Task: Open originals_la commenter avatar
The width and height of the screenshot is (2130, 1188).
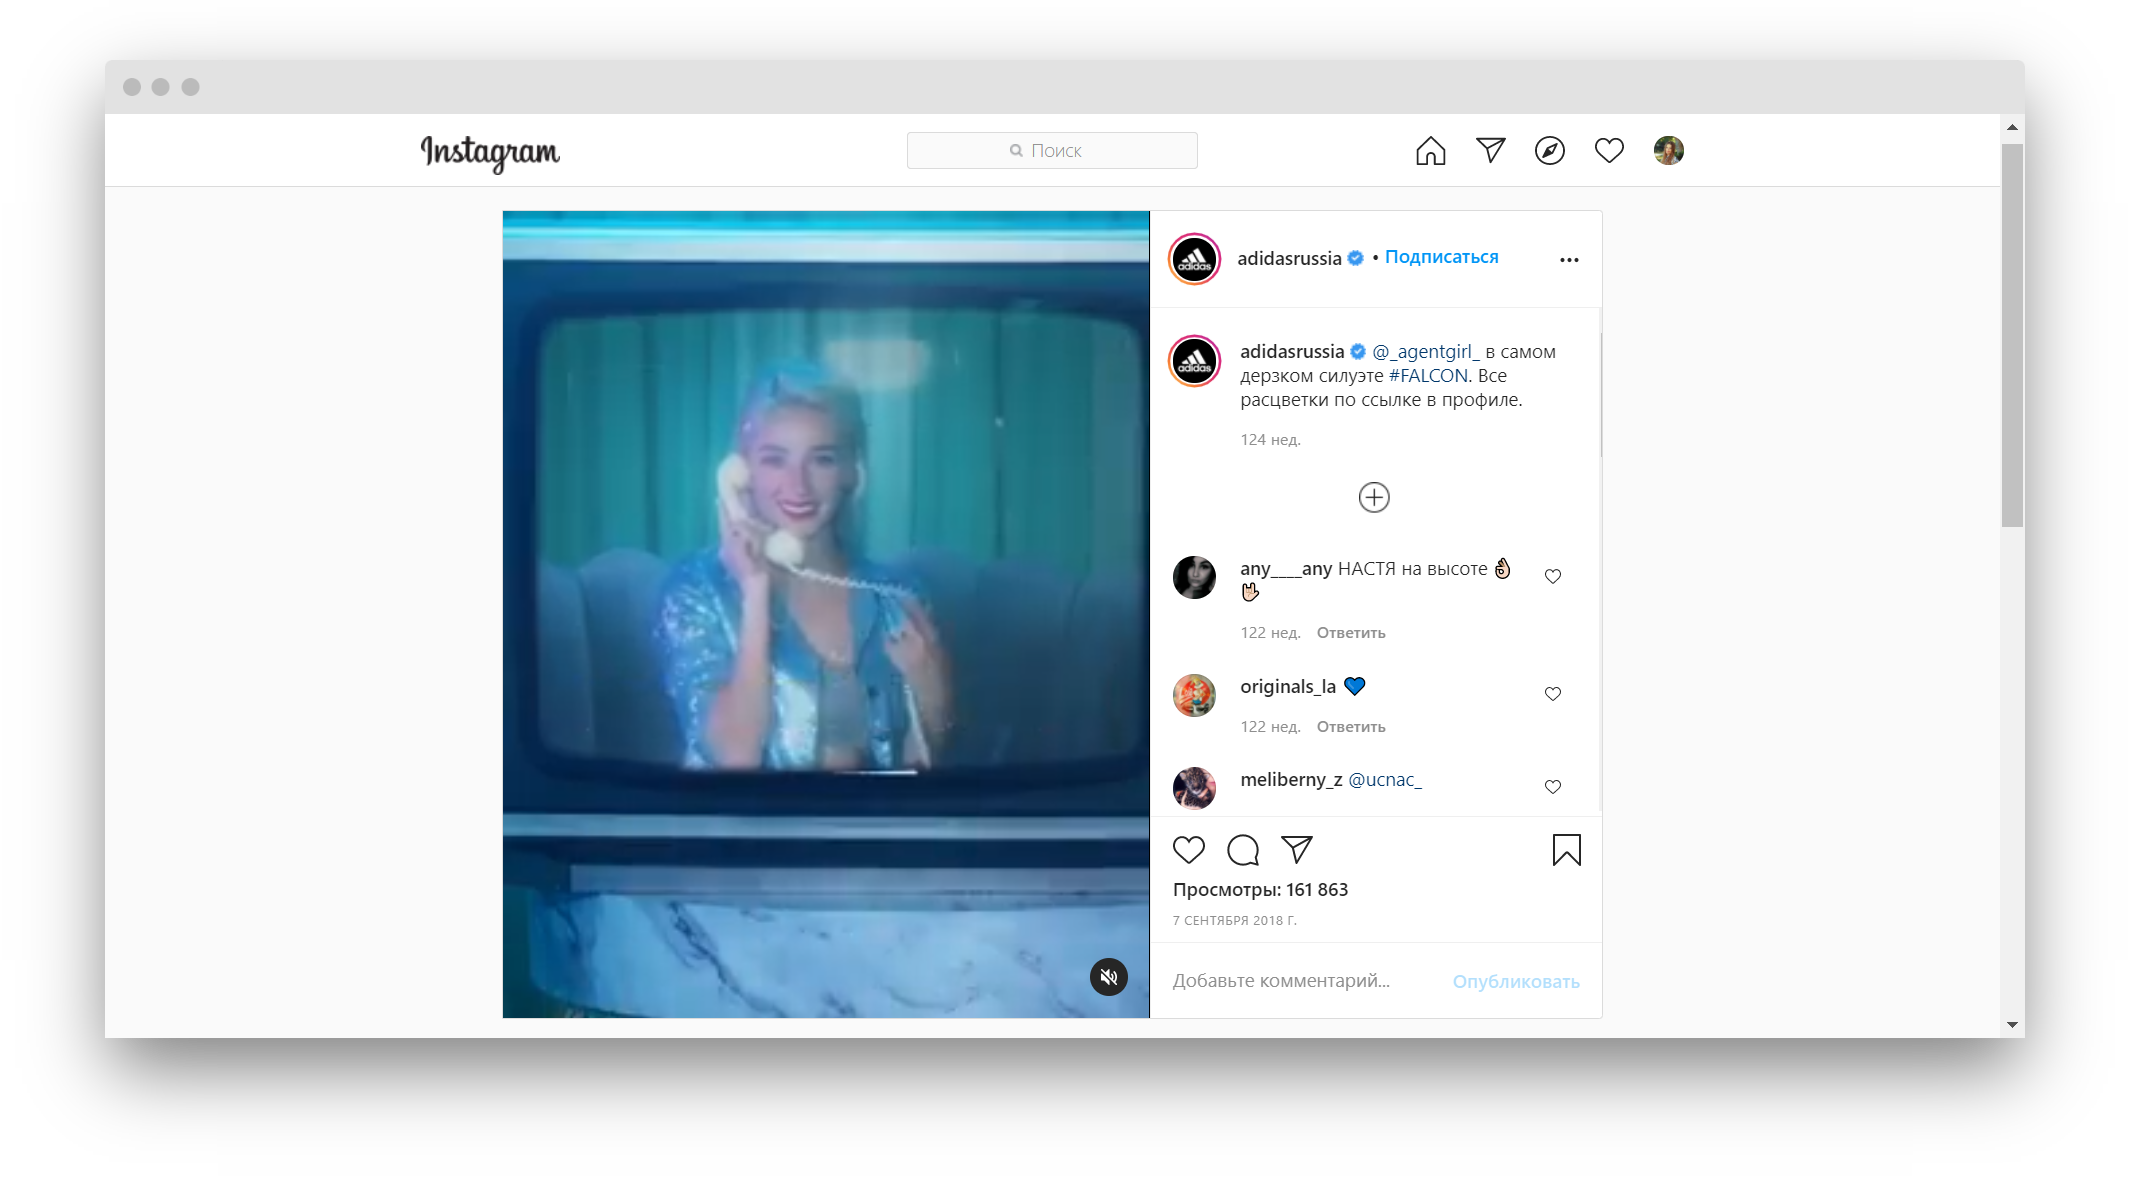Action: pyautogui.click(x=1194, y=695)
